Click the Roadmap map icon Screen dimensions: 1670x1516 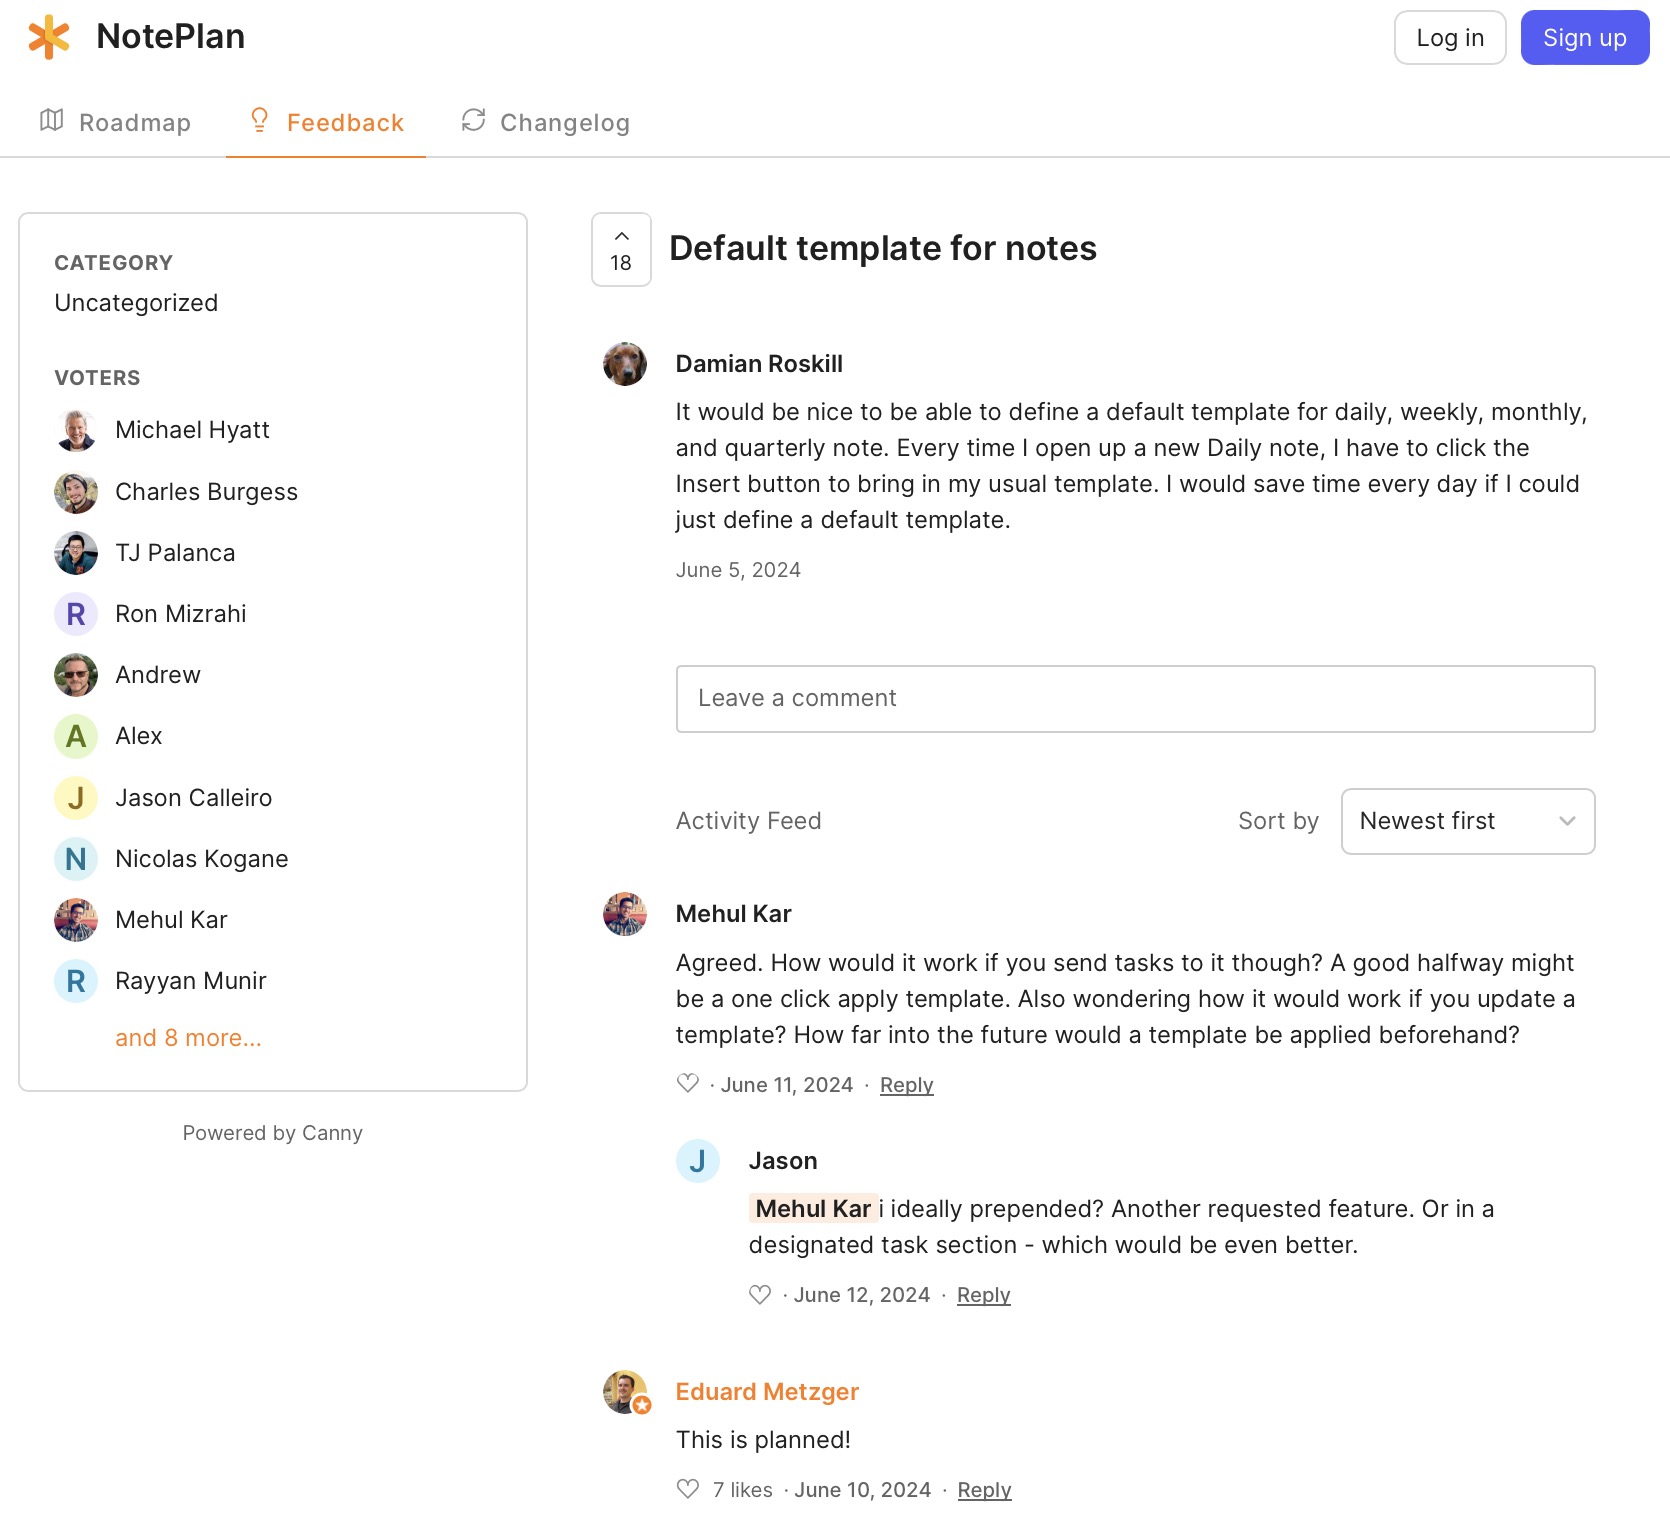(51, 121)
